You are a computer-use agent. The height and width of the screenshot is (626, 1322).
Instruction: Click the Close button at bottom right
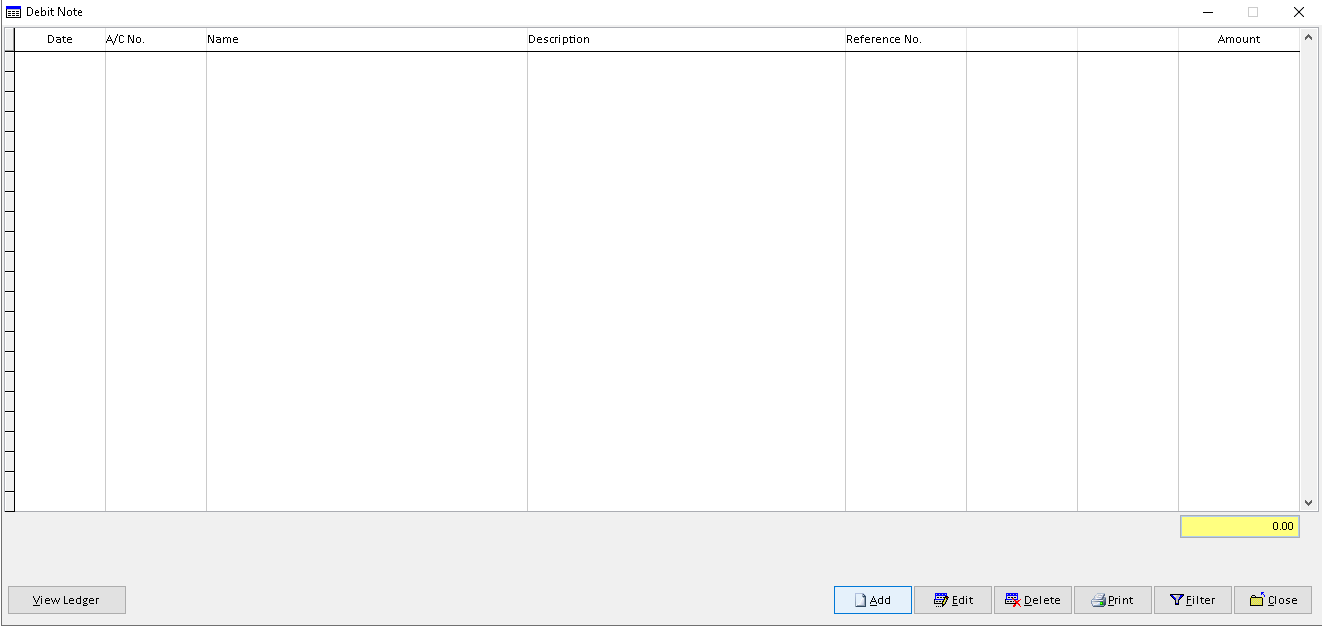tap(1272, 600)
